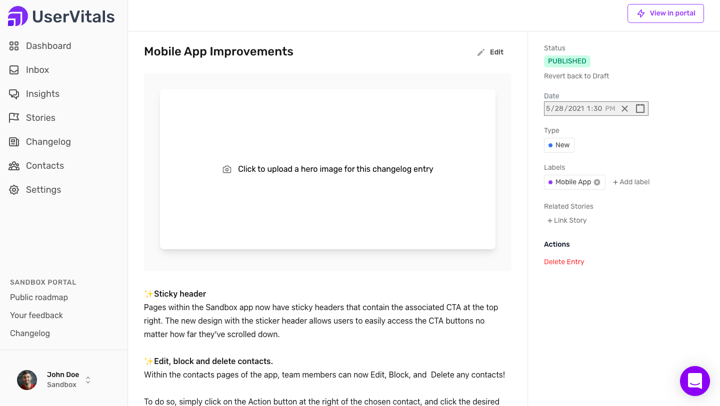The width and height of the screenshot is (720, 406).
Task: Click the PUBLISHED status badge
Action: 567,61
